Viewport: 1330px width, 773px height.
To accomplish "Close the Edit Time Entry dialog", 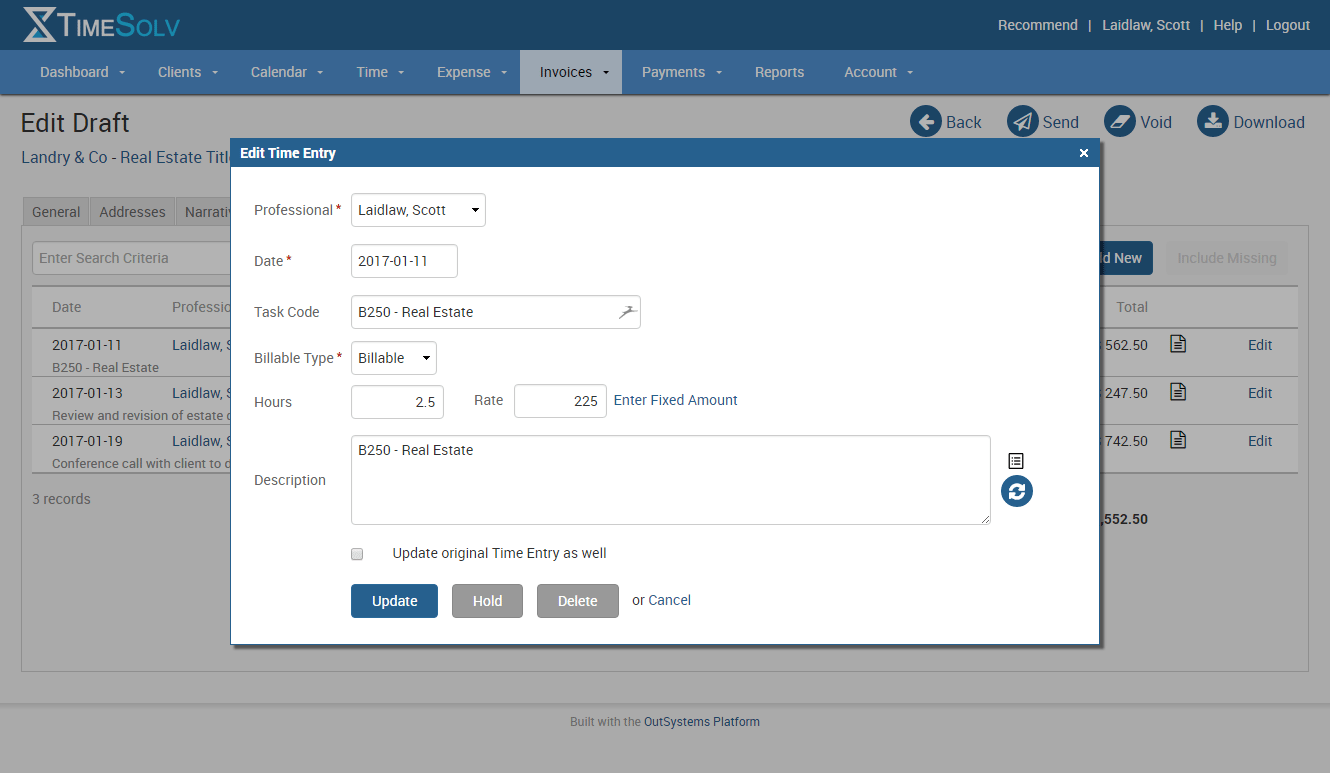I will tap(1084, 153).
